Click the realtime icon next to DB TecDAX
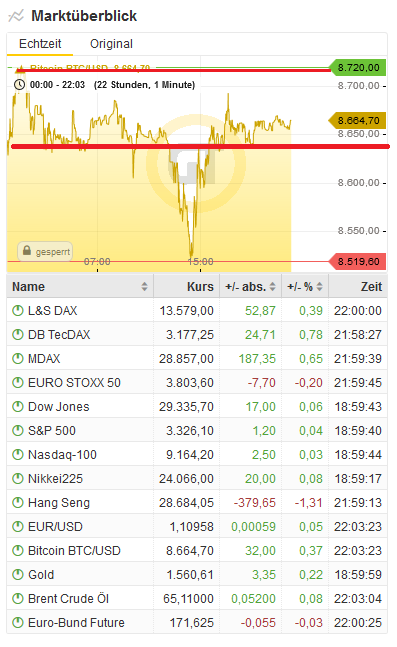The image size is (397, 647). coord(18,334)
